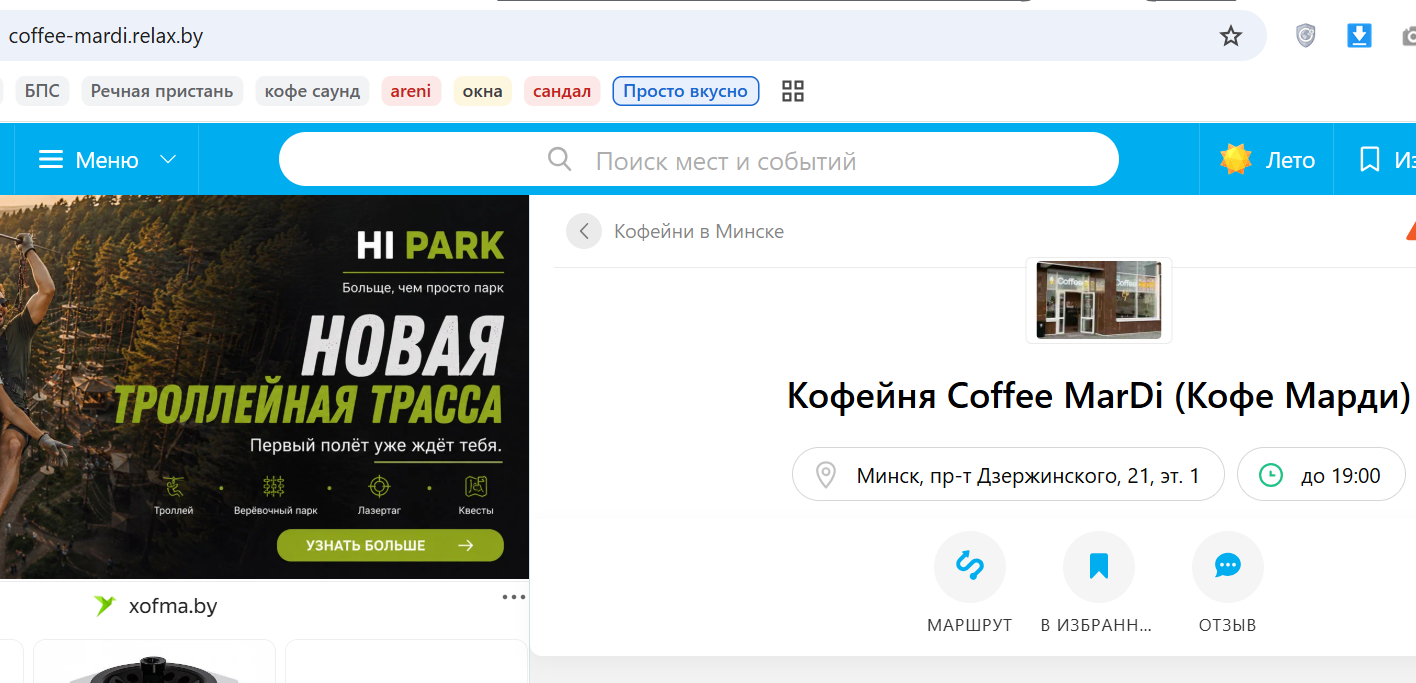Open the HI PARK advertisement banner

point(264,387)
